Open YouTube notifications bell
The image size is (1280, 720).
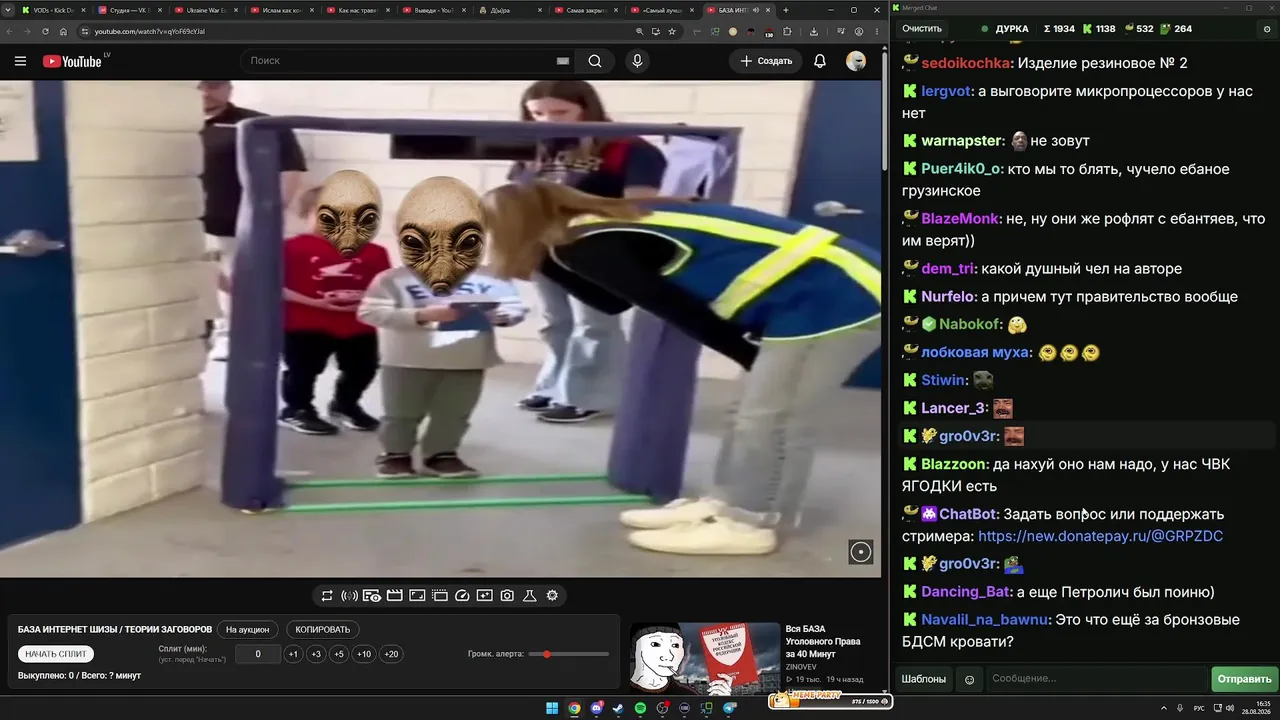click(820, 61)
